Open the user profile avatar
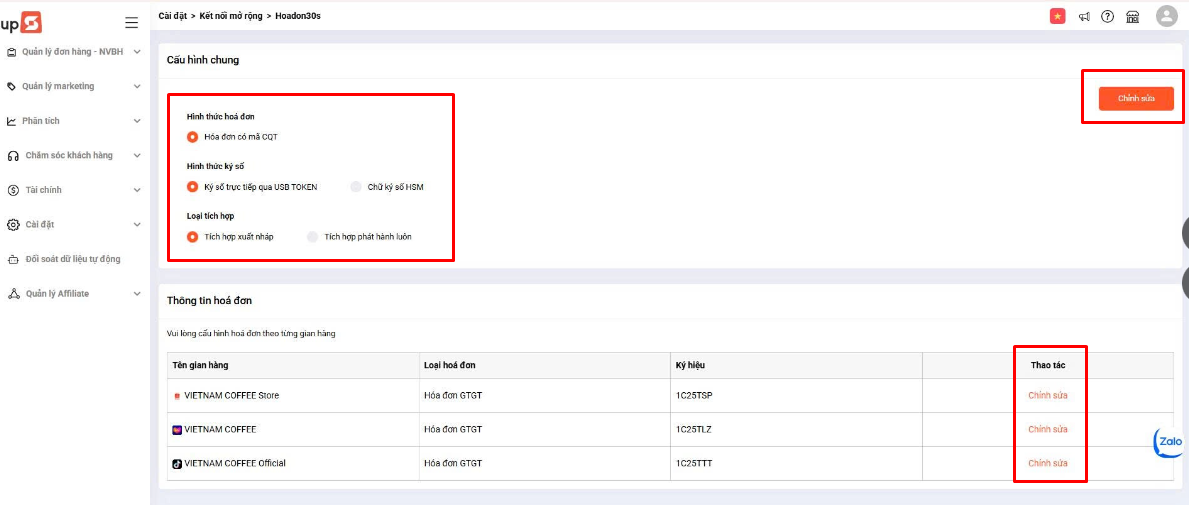Image resolution: width=1189 pixels, height=505 pixels. click(x=1166, y=16)
